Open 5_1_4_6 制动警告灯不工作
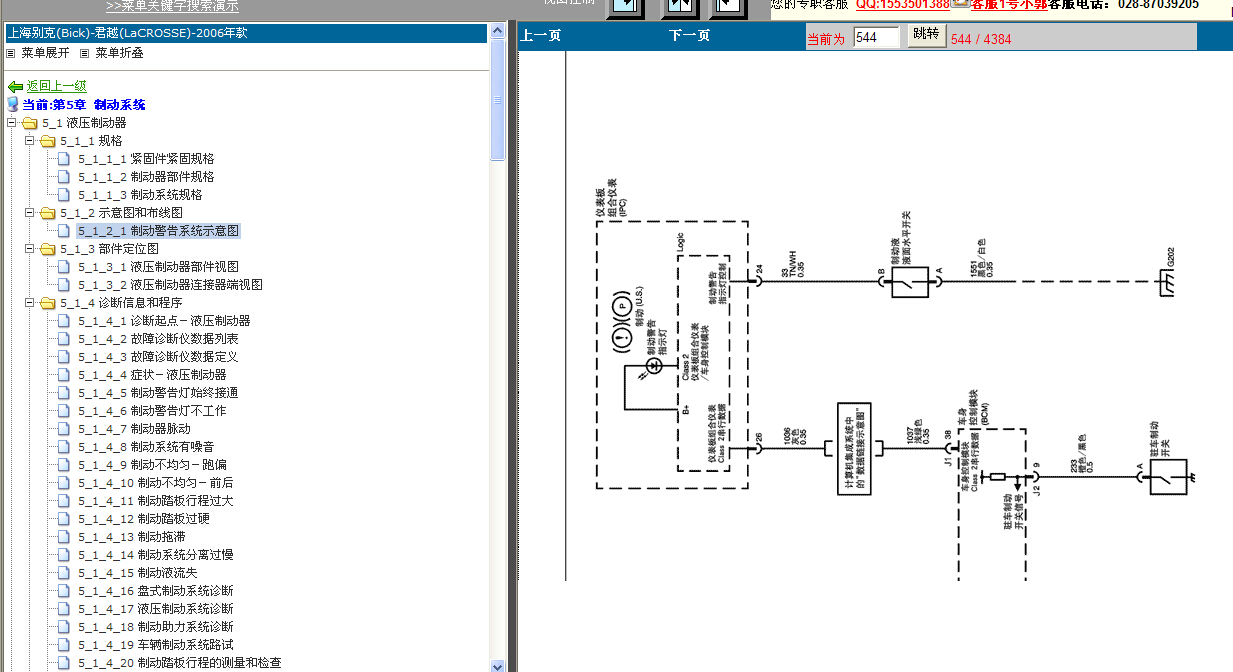This screenshot has height=672, width=1233. [152, 411]
